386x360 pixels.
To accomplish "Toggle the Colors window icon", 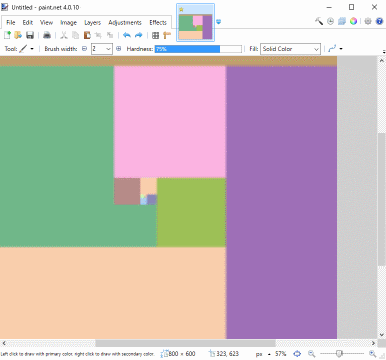I will (353, 21).
